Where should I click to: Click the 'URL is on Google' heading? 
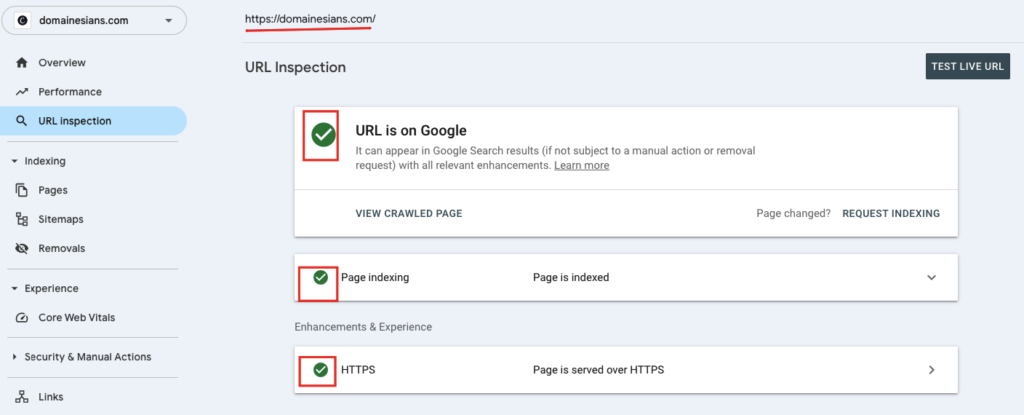pyautogui.click(x=411, y=130)
